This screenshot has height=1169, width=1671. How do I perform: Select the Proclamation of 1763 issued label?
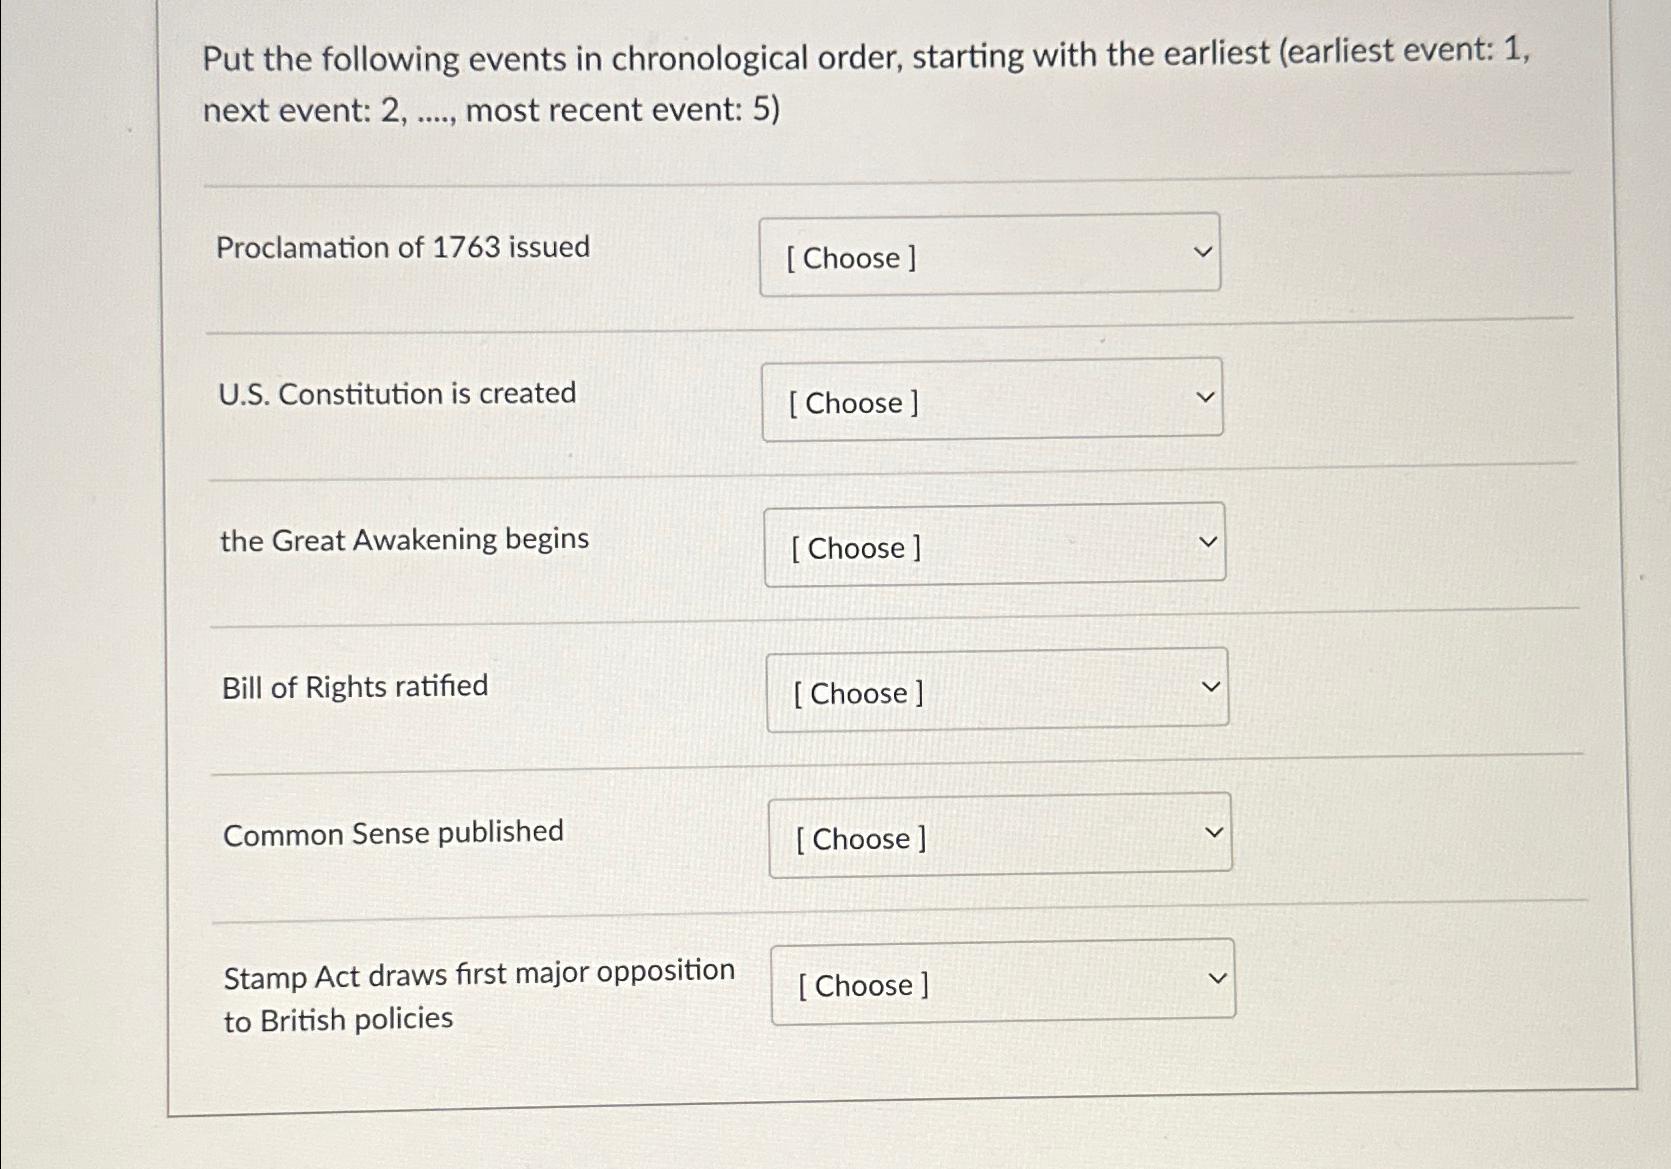403,246
